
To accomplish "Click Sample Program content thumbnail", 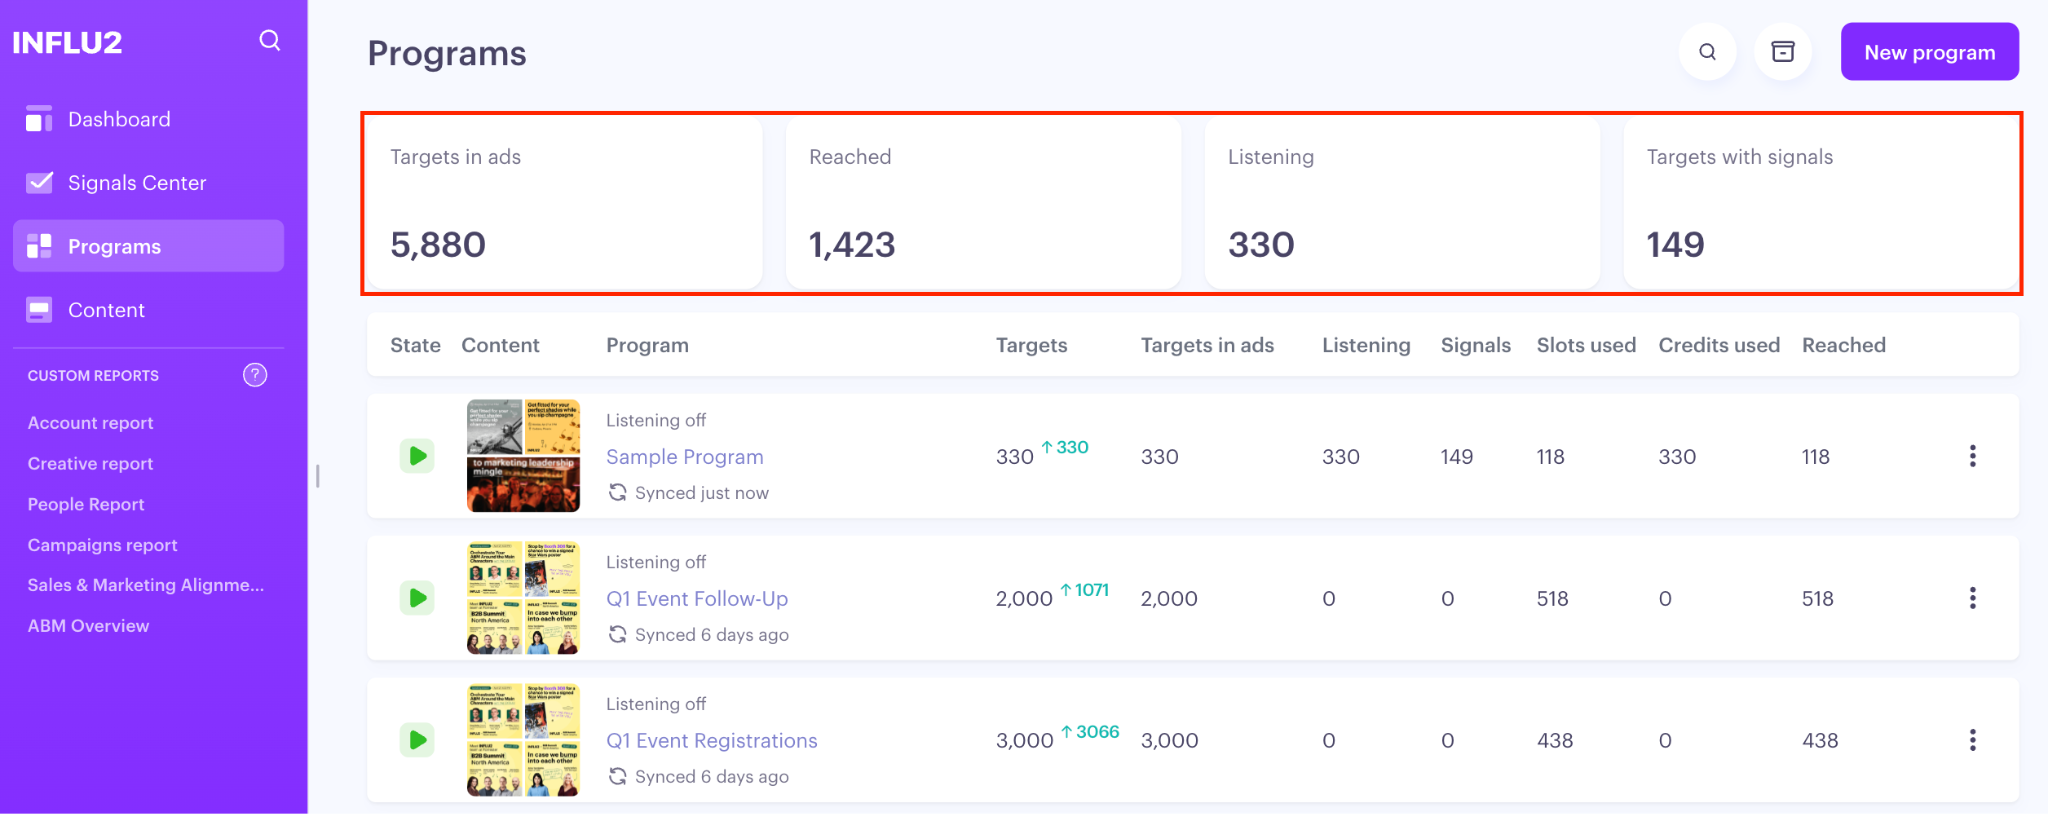I will 523,456.
